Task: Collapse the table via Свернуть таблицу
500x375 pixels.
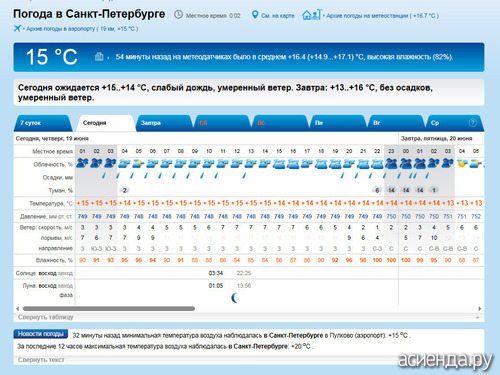Action: tap(46, 317)
